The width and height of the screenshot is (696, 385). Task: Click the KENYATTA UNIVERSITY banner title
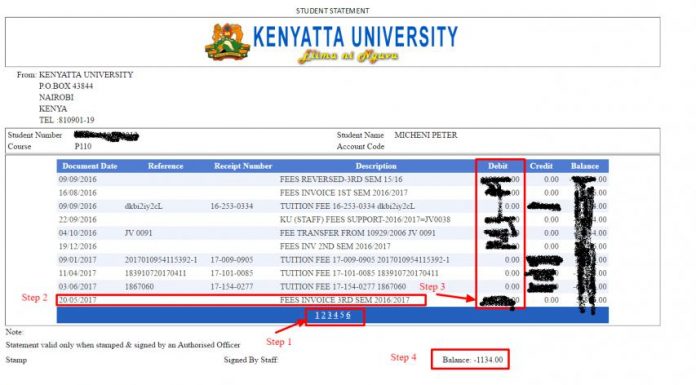tap(355, 36)
